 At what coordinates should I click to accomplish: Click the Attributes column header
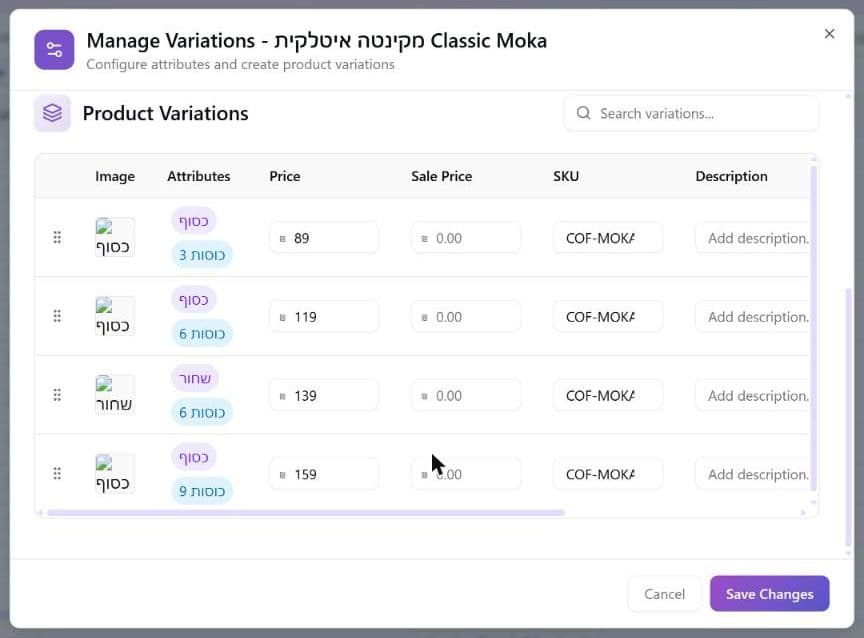199,176
